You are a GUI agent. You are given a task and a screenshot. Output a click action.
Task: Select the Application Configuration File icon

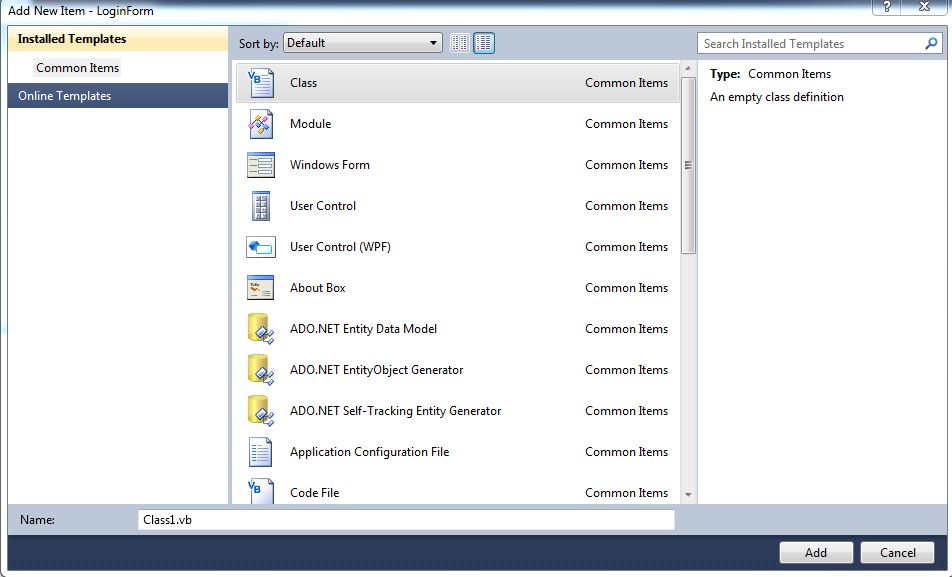(x=261, y=452)
